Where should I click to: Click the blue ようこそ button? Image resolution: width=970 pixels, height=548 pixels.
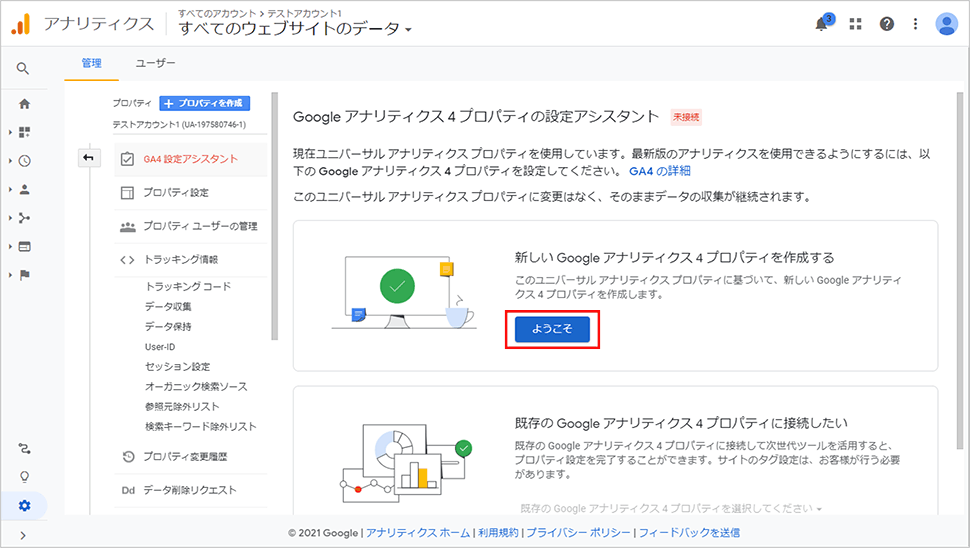(552, 329)
